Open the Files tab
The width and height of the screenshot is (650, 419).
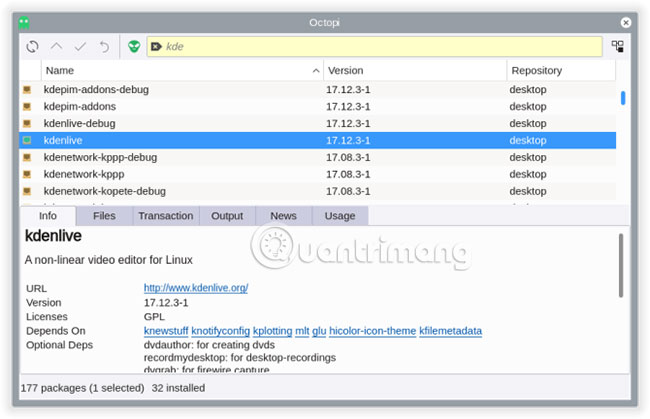[x=104, y=216]
